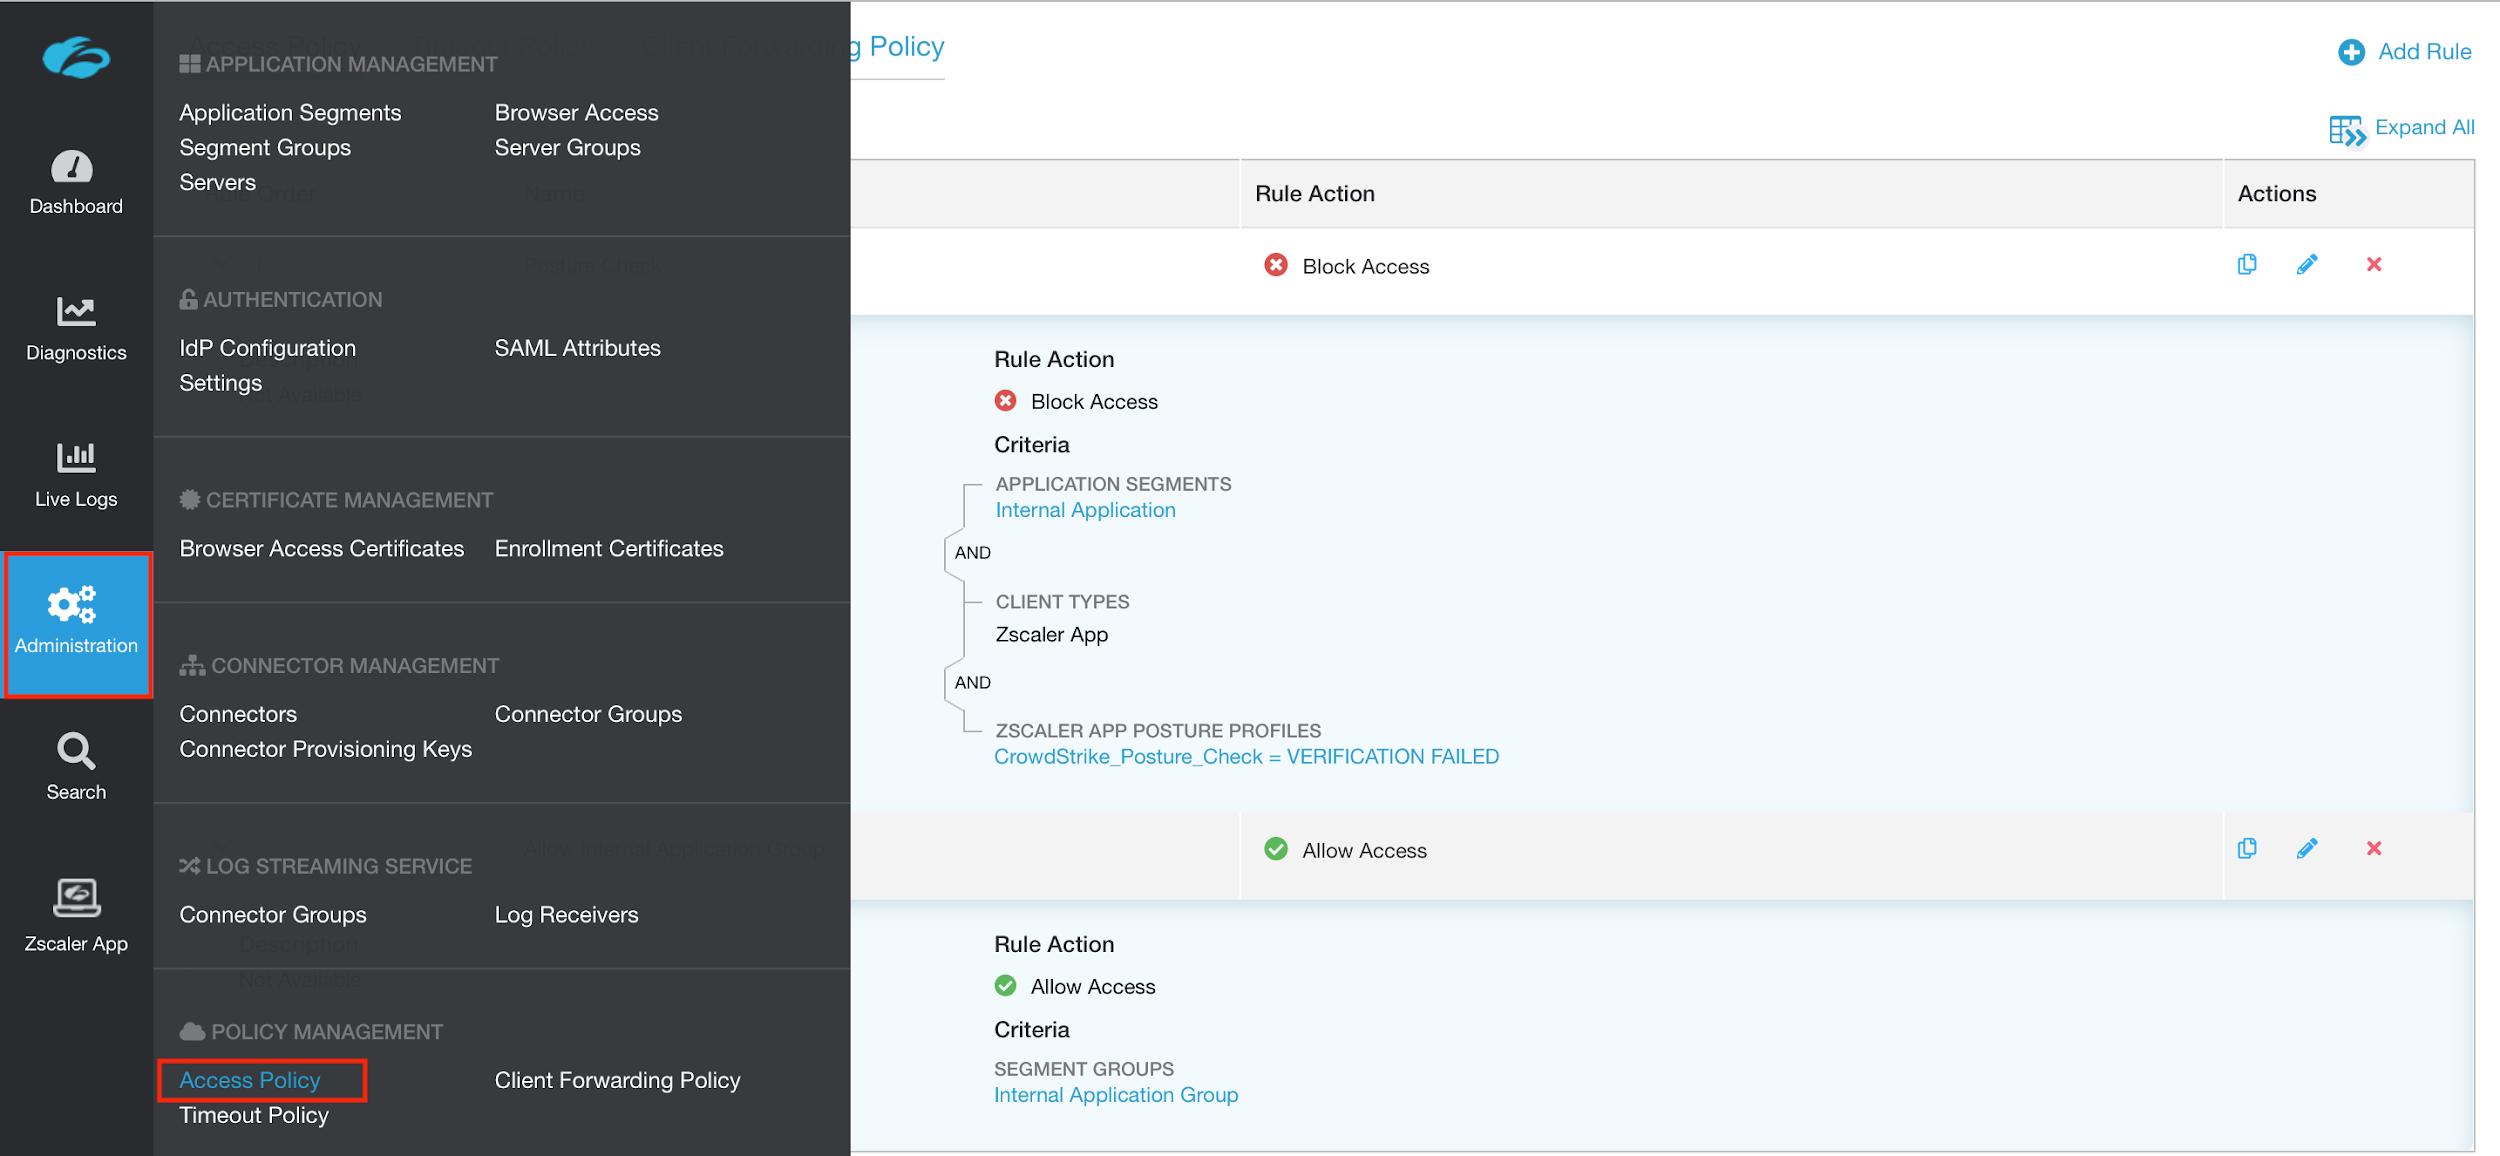Open Servers menu item
The height and width of the screenshot is (1156, 2500).
point(217,183)
